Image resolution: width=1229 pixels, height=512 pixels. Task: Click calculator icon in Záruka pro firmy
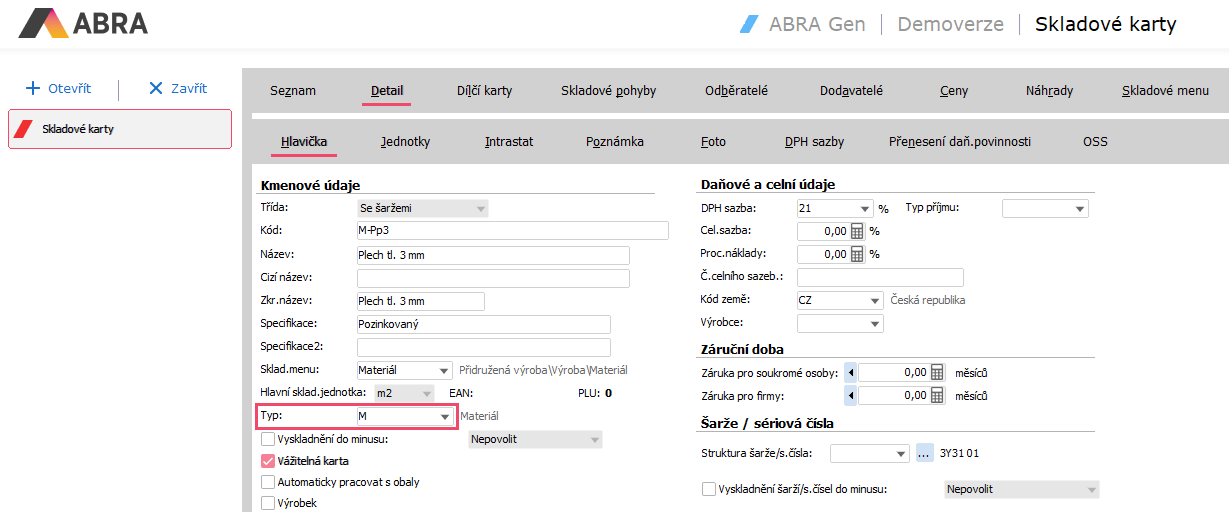click(937, 395)
